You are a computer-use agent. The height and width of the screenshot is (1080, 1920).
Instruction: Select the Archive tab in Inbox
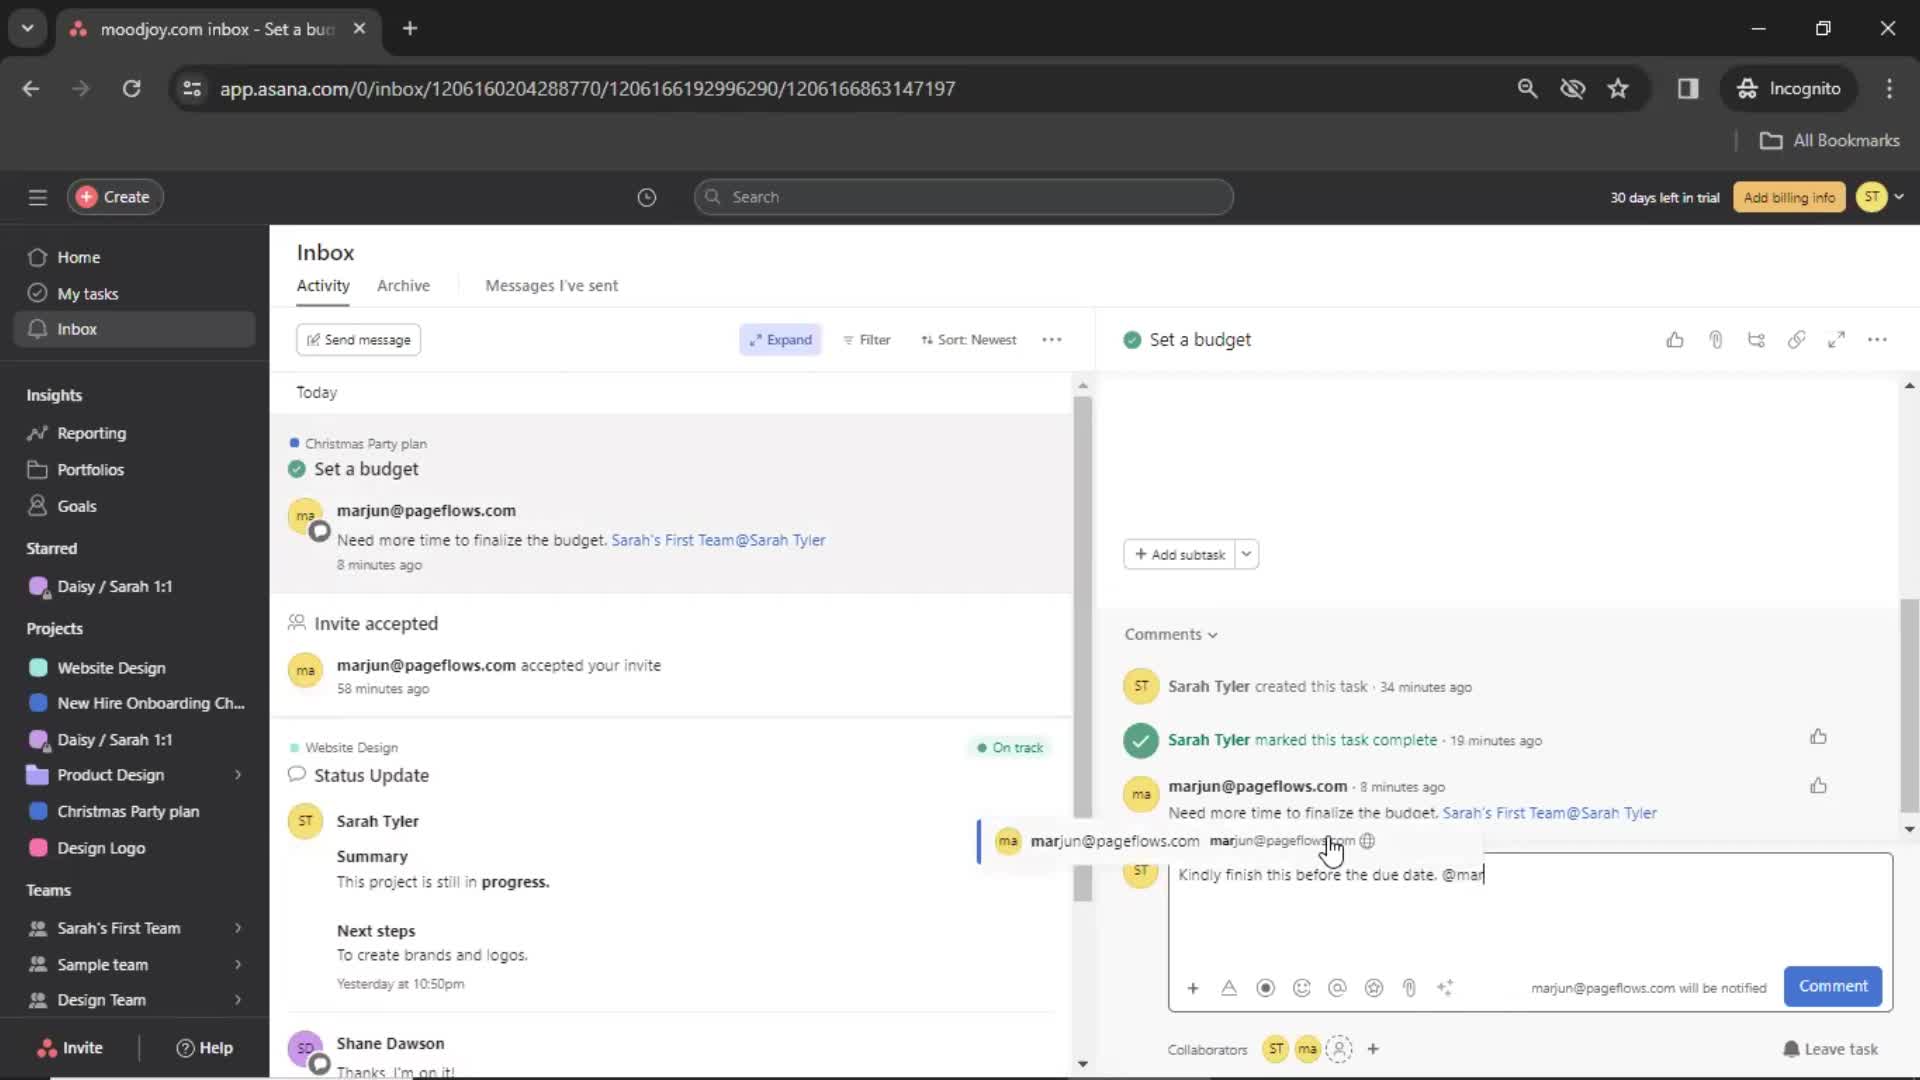pyautogui.click(x=404, y=285)
